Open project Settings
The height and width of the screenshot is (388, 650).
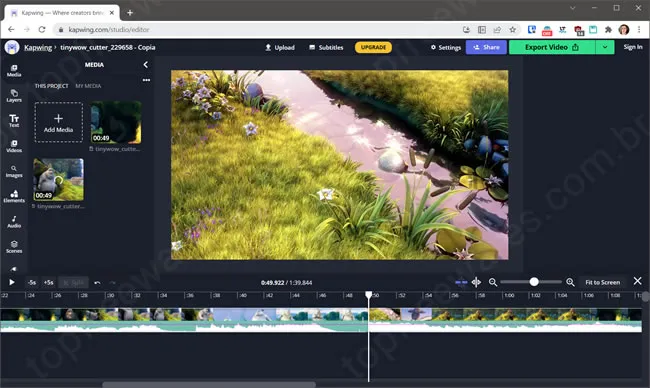click(446, 47)
